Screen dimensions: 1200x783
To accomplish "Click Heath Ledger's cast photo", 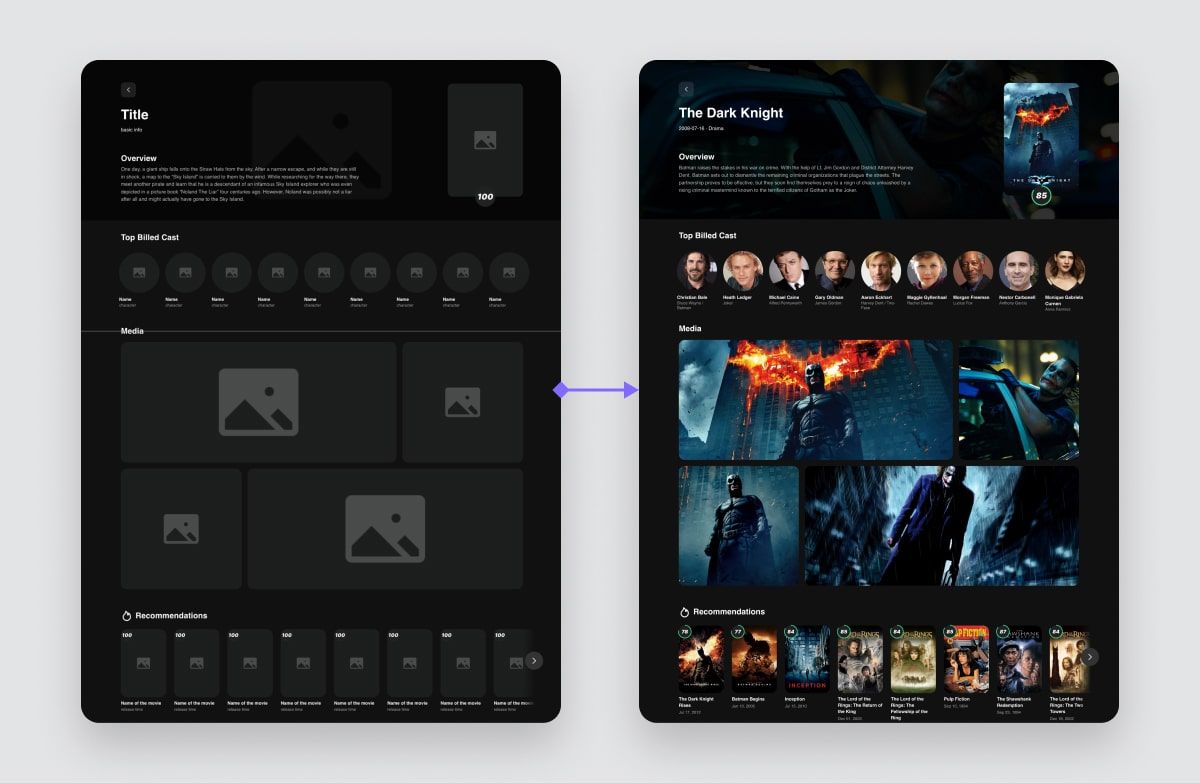I will coord(743,268).
